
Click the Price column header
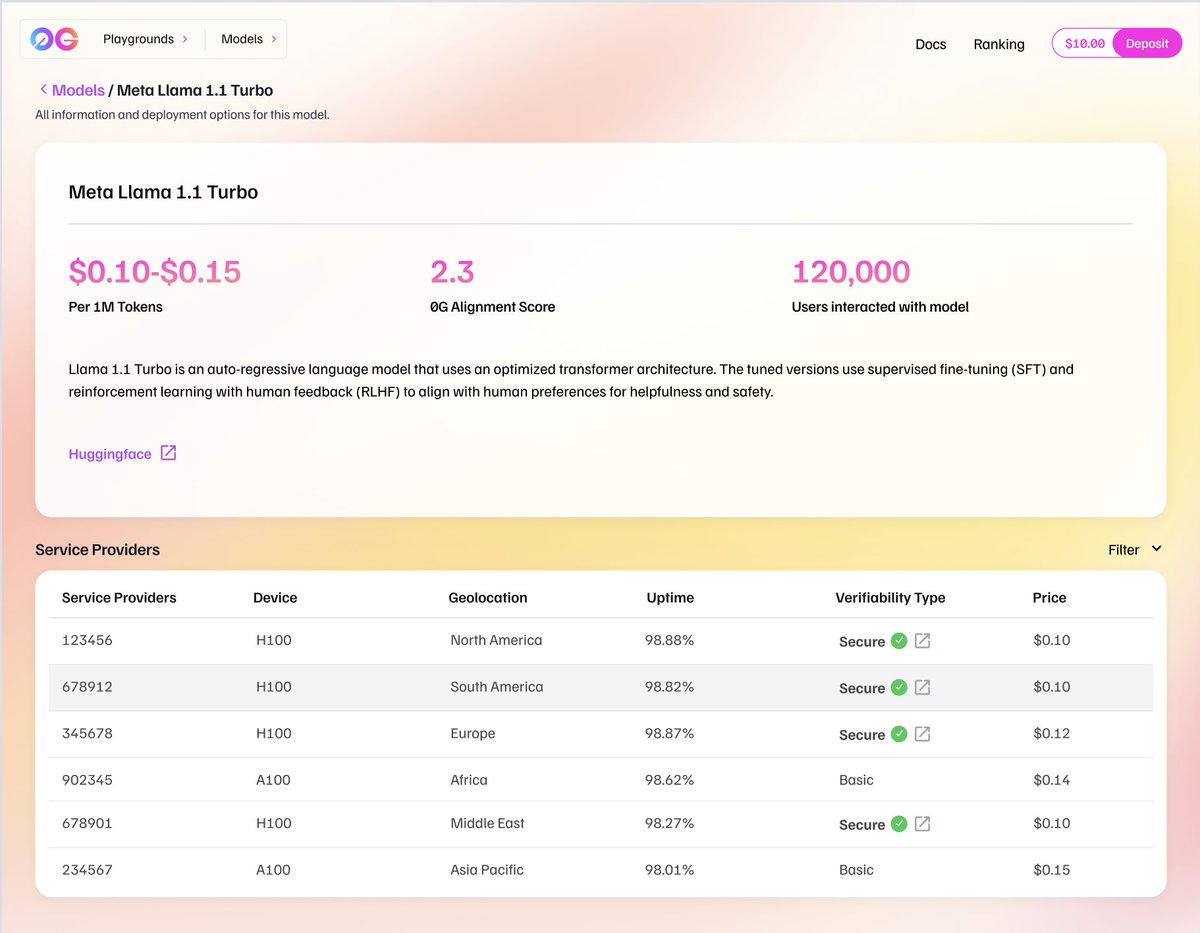1049,597
